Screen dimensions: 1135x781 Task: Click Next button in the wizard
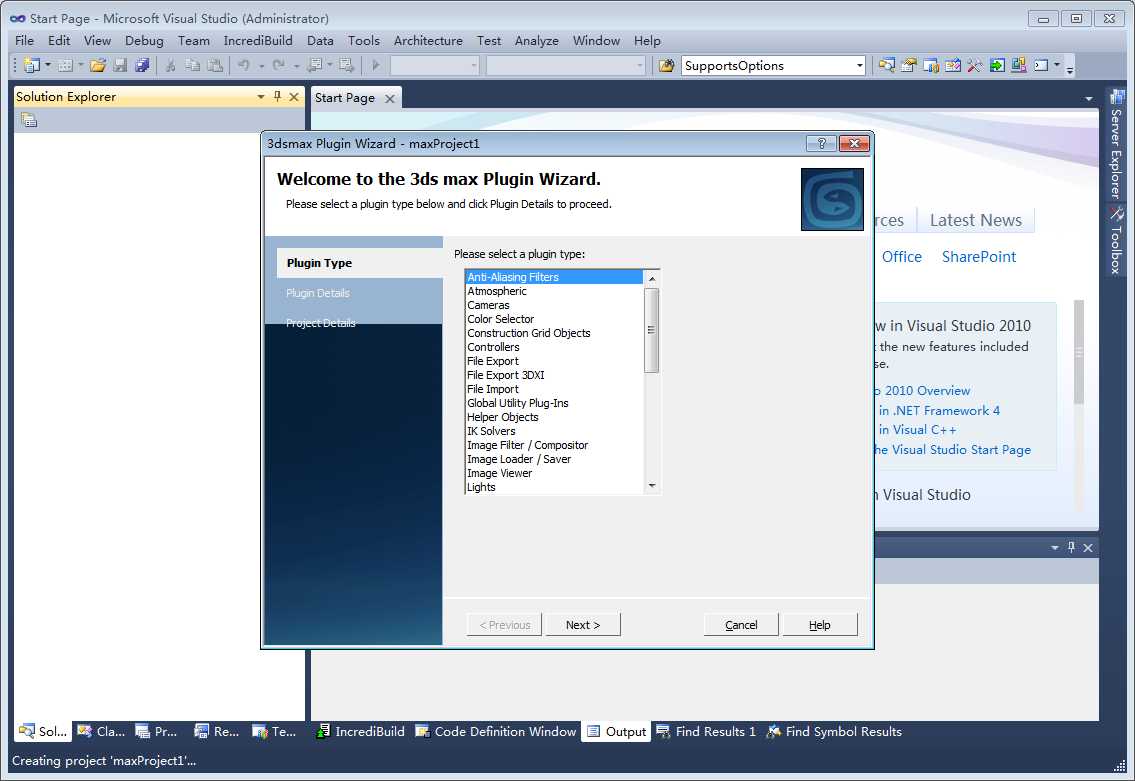pyautogui.click(x=583, y=625)
